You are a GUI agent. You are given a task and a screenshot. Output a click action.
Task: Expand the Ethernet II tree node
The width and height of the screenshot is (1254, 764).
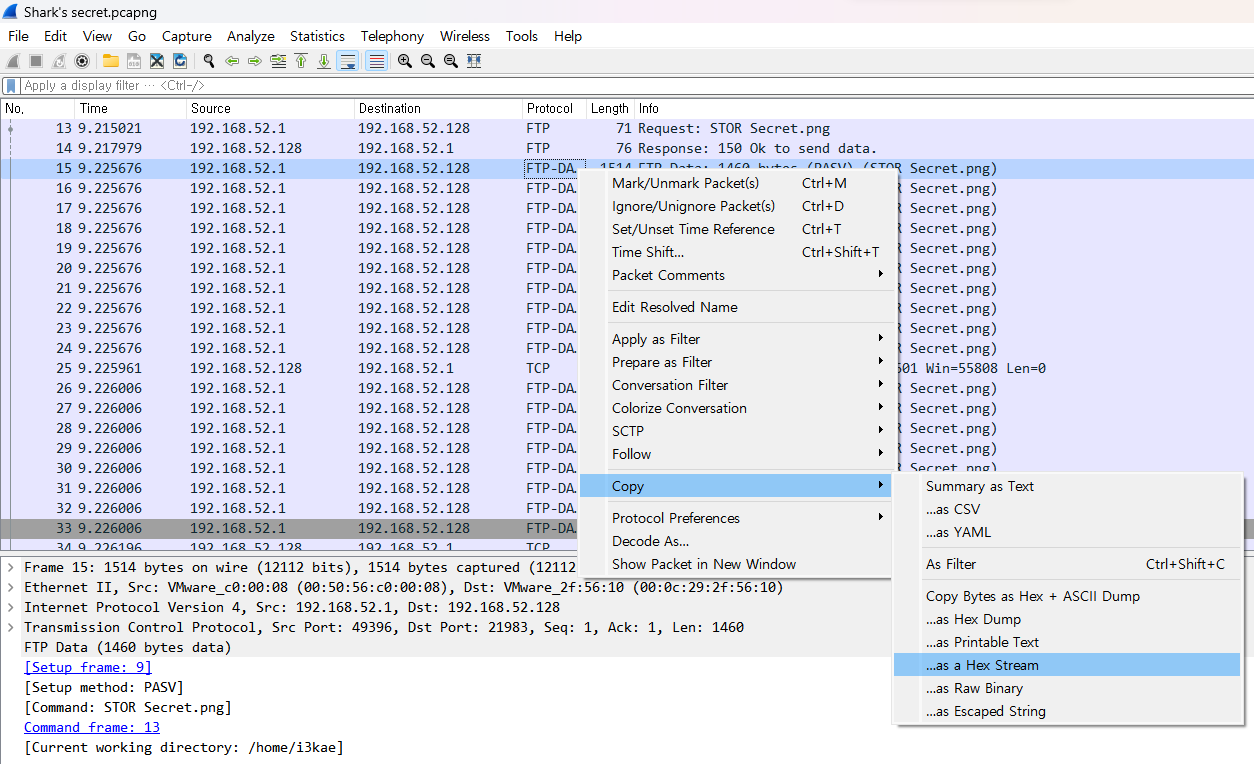[x=10, y=587]
